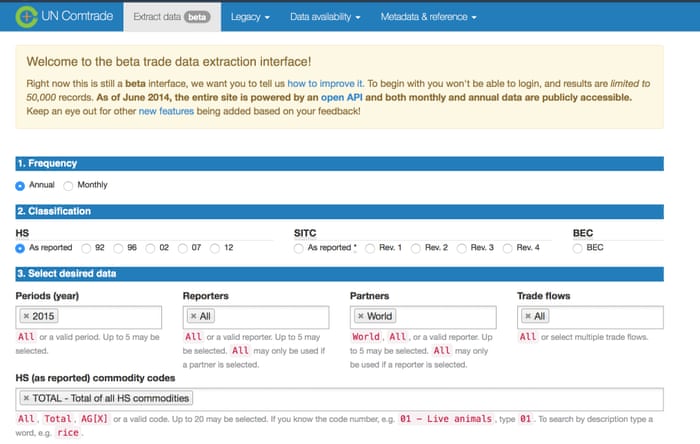Follow the 'new features' link
The image size is (700, 444).
point(166,111)
